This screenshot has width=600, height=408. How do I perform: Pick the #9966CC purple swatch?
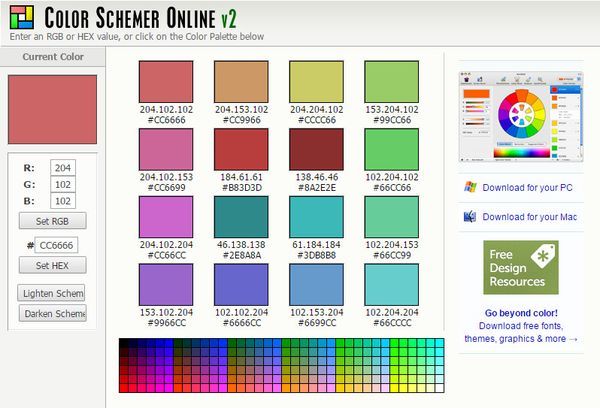[x=166, y=284]
